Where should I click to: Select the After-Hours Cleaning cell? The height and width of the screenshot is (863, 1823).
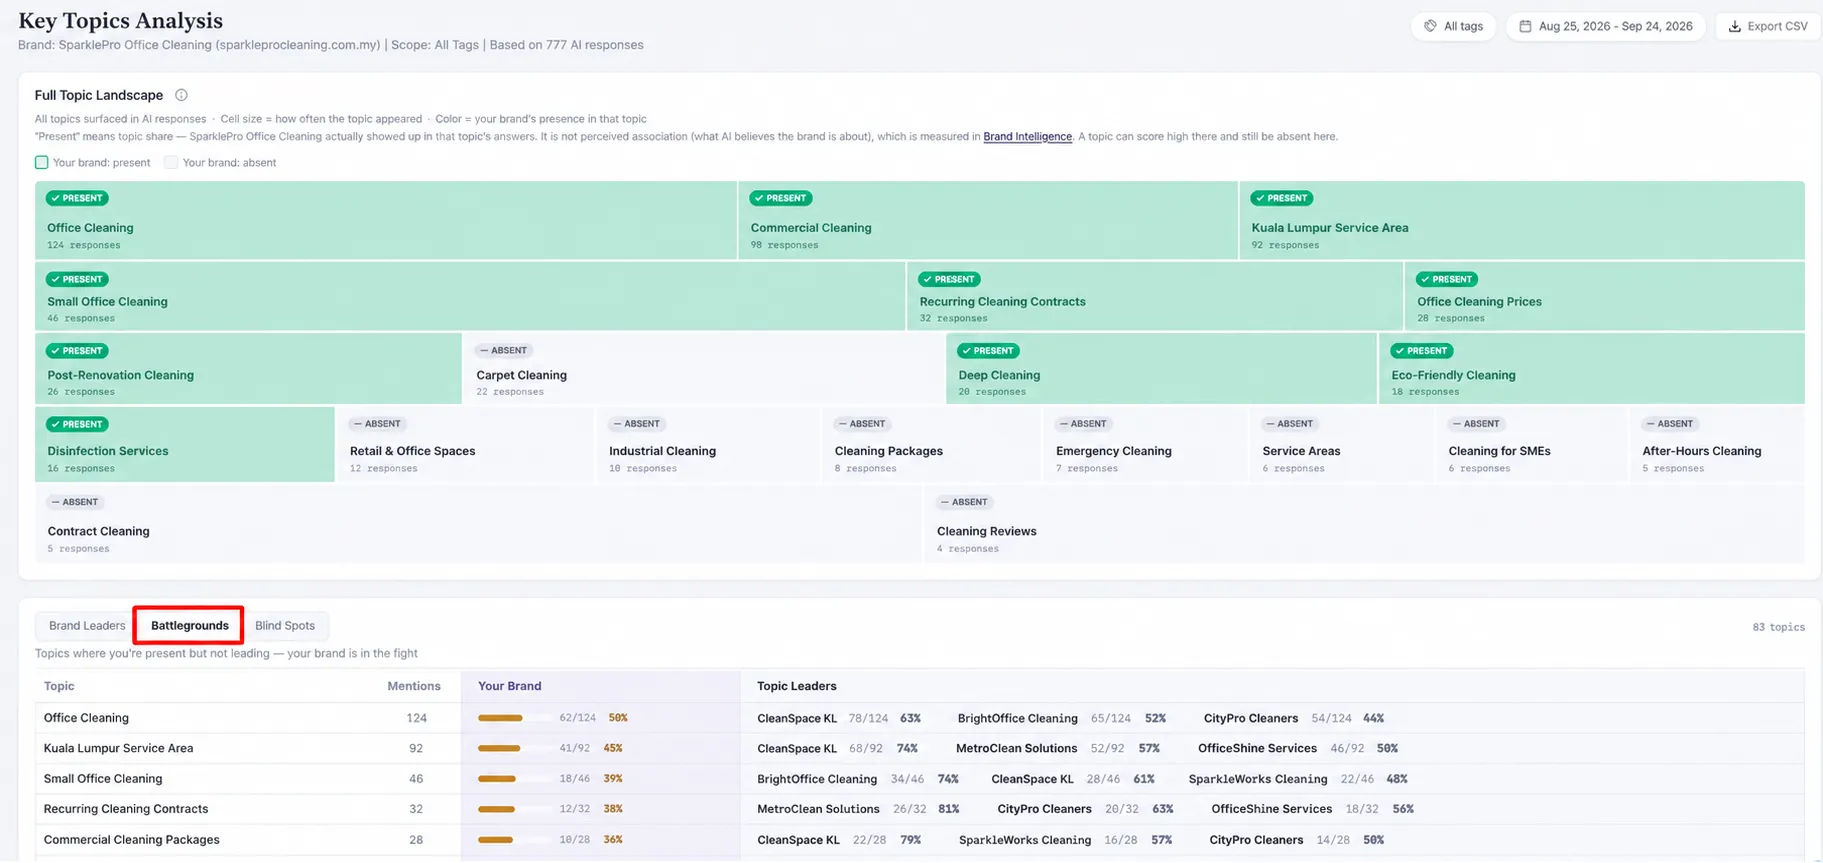point(1717,444)
